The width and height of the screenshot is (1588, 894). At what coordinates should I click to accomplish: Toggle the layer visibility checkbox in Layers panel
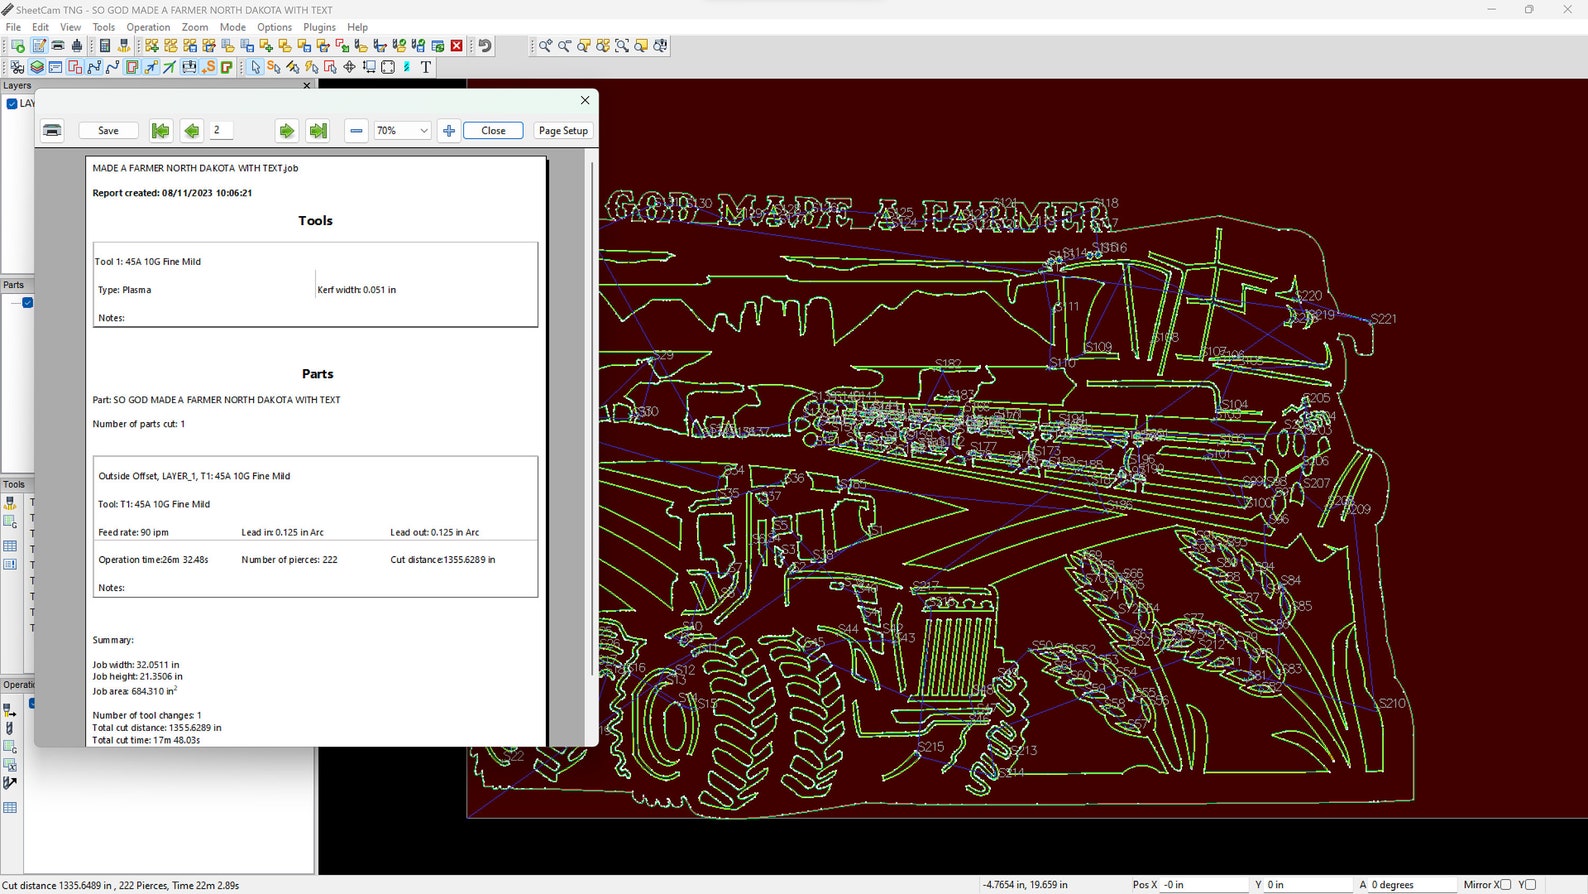click(12, 104)
